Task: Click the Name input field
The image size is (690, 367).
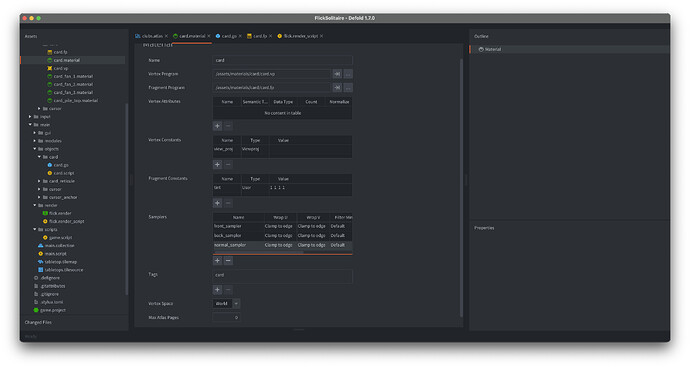Action: [283, 60]
